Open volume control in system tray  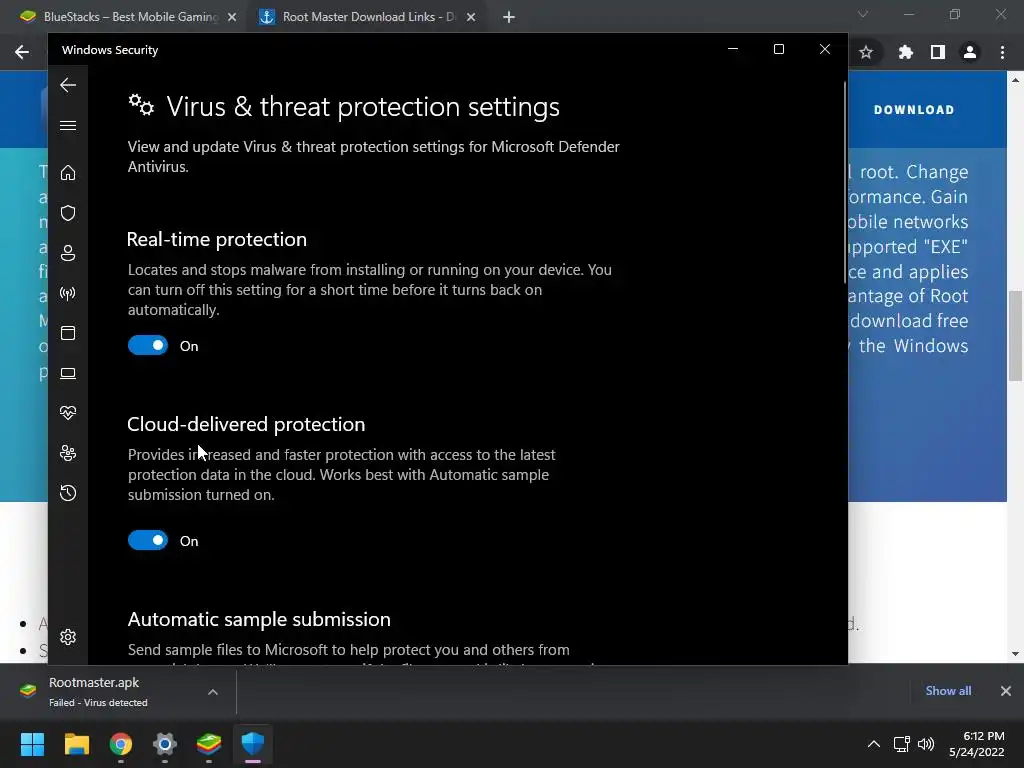point(926,744)
